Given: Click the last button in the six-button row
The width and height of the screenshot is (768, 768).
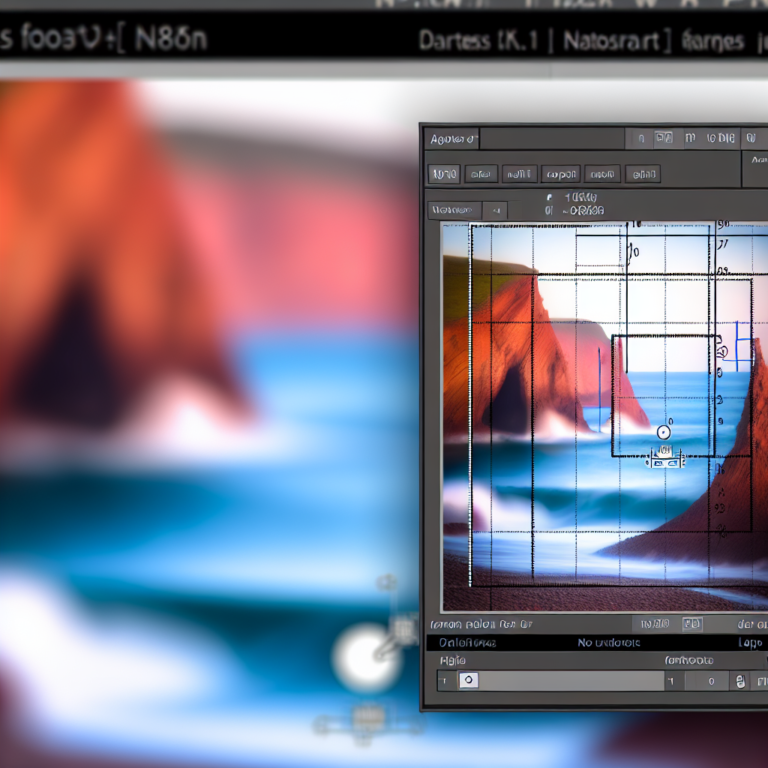Looking at the screenshot, I should pos(643,174).
